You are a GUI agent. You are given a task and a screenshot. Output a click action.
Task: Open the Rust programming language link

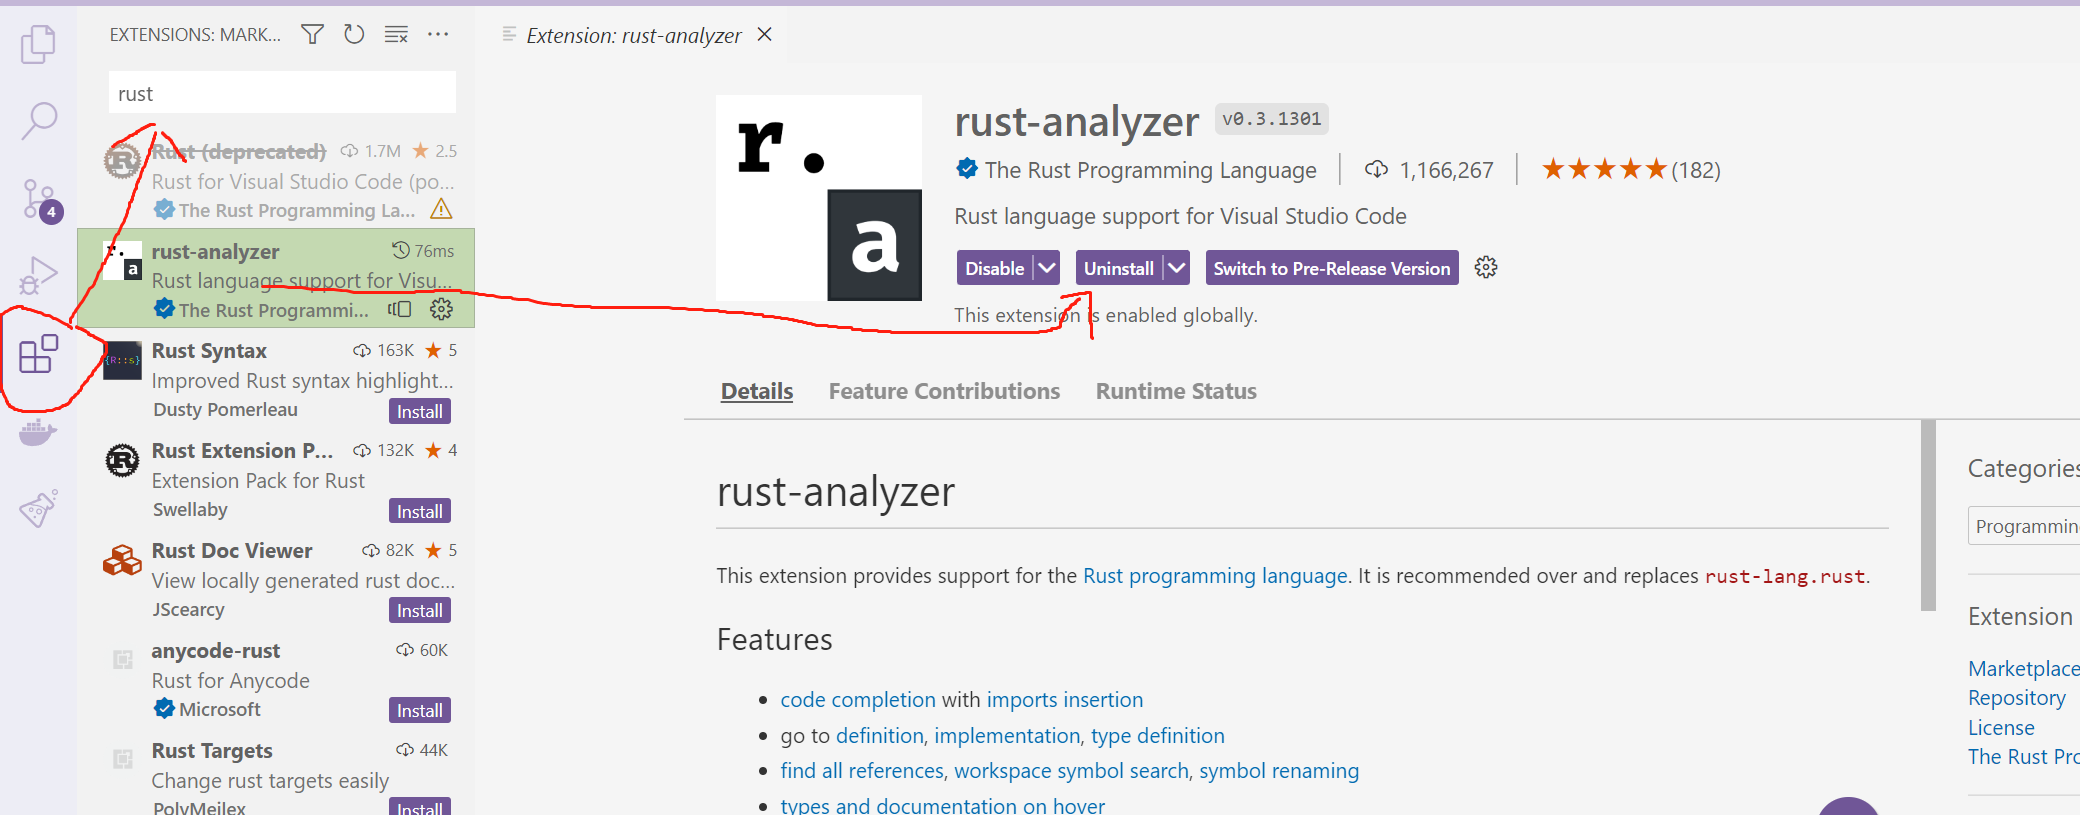1215,576
